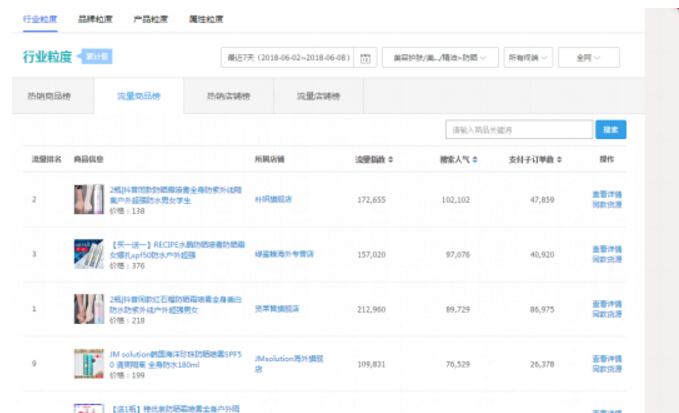Expand the 全网 dropdown
679x413 pixels.
tap(588, 58)
